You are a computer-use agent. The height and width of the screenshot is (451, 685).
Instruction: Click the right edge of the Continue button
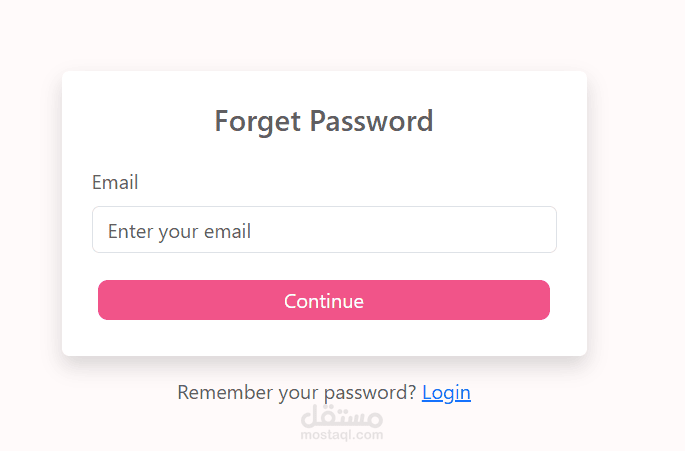[541, 300]
